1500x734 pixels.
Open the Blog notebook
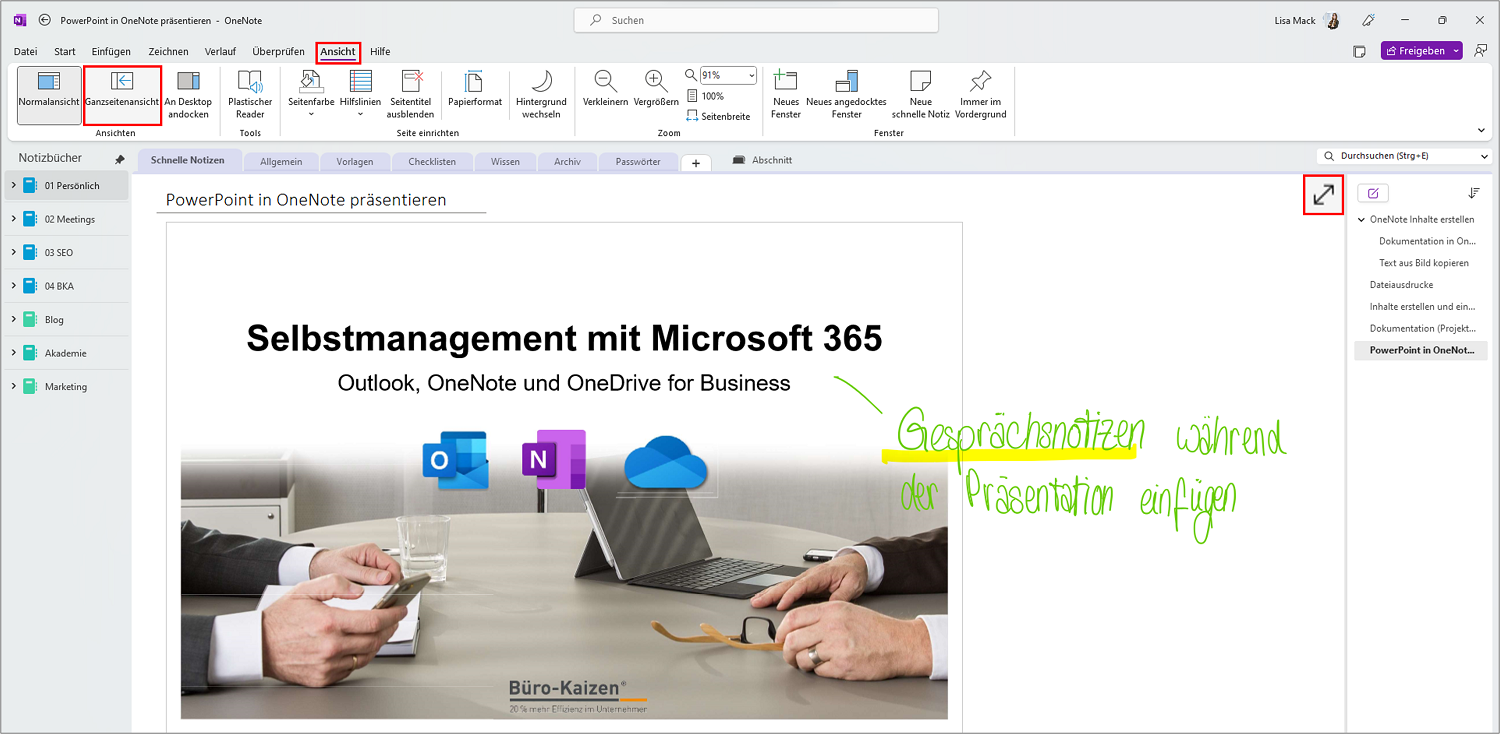coord(66,320)
